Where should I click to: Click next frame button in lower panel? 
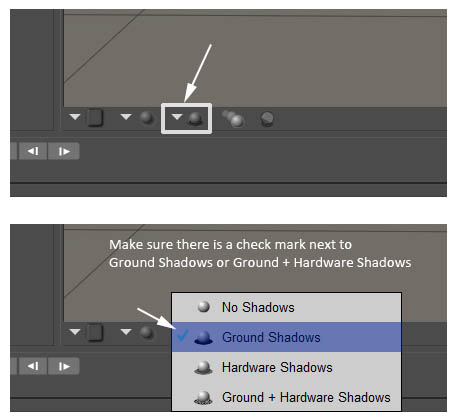pos(64,366)
